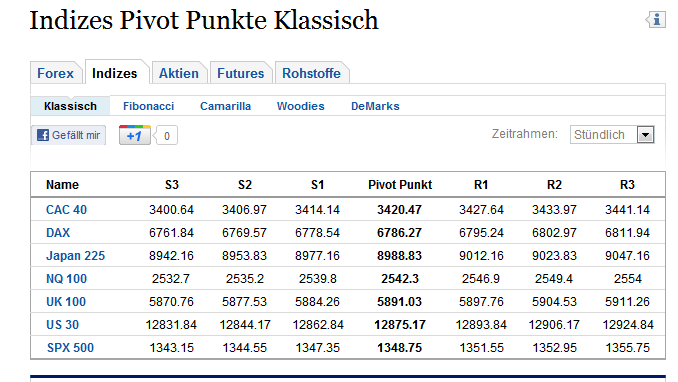Open the CAC 40 index link

click(66, 210)
